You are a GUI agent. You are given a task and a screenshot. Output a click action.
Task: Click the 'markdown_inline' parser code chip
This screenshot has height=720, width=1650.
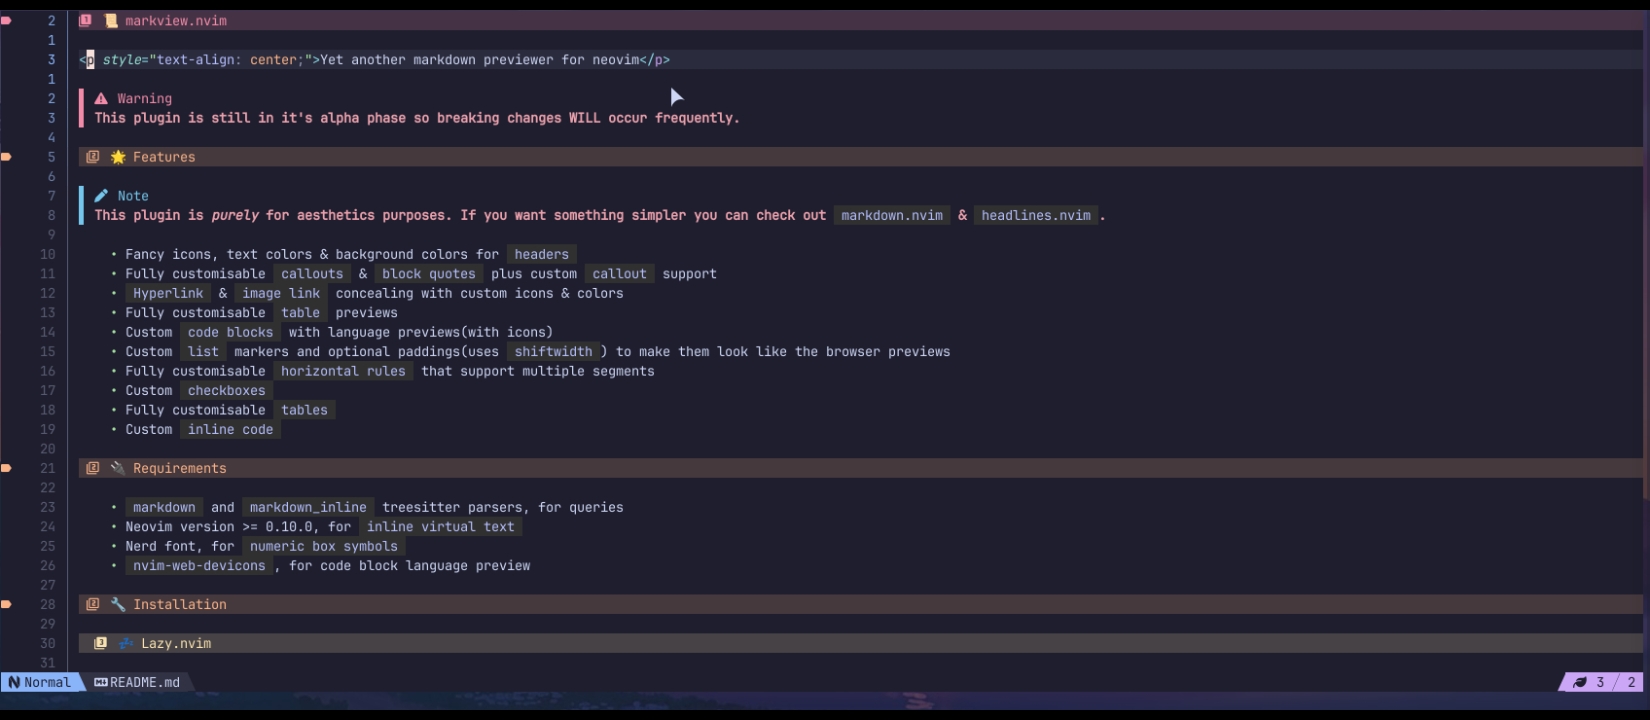click(x=308, y=507)
